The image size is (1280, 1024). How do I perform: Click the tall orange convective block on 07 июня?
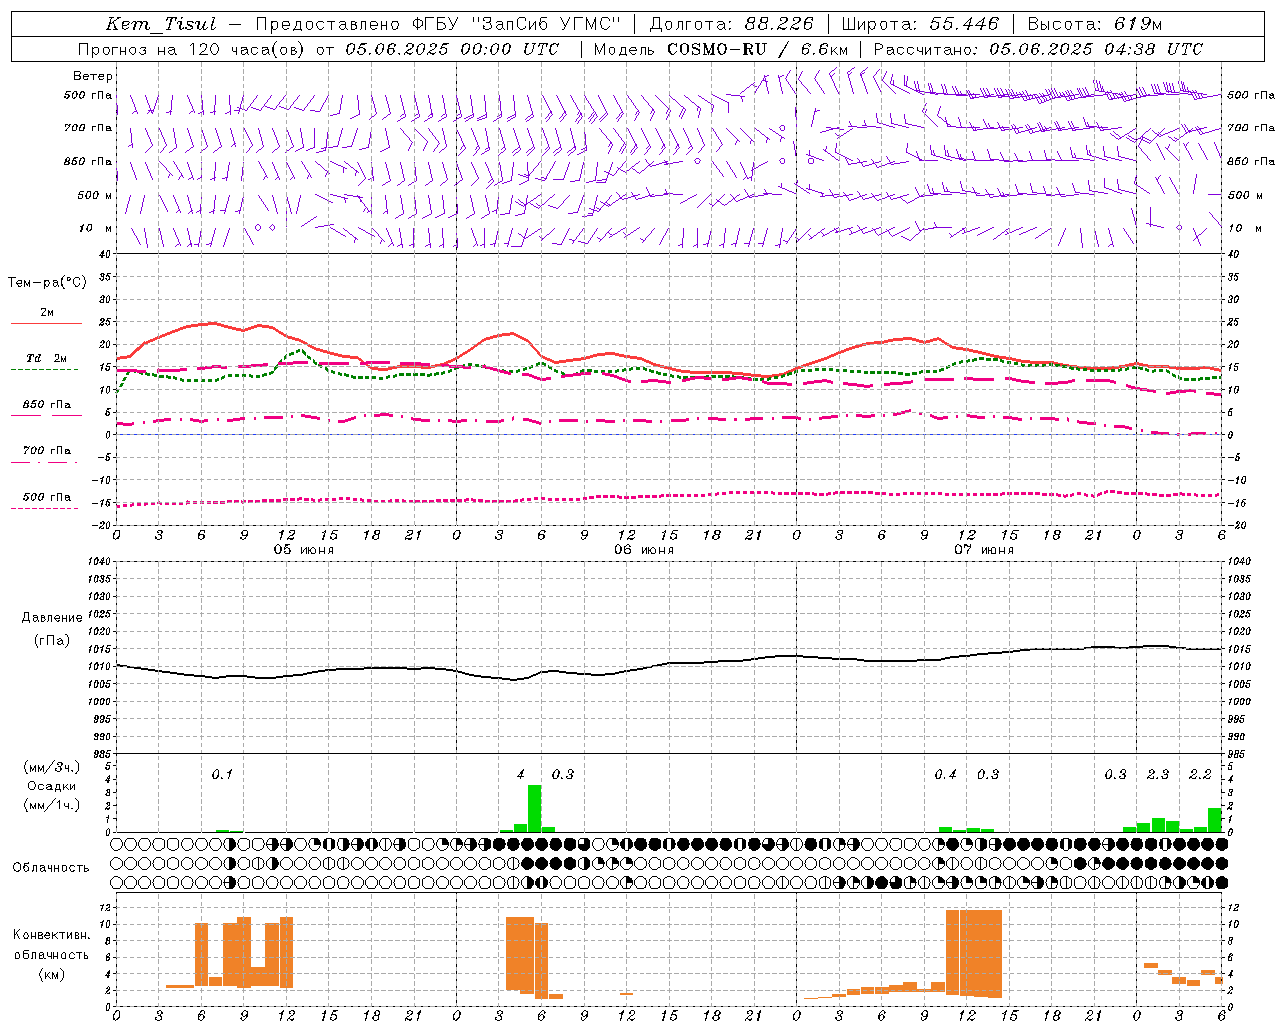tap(974, 953)
